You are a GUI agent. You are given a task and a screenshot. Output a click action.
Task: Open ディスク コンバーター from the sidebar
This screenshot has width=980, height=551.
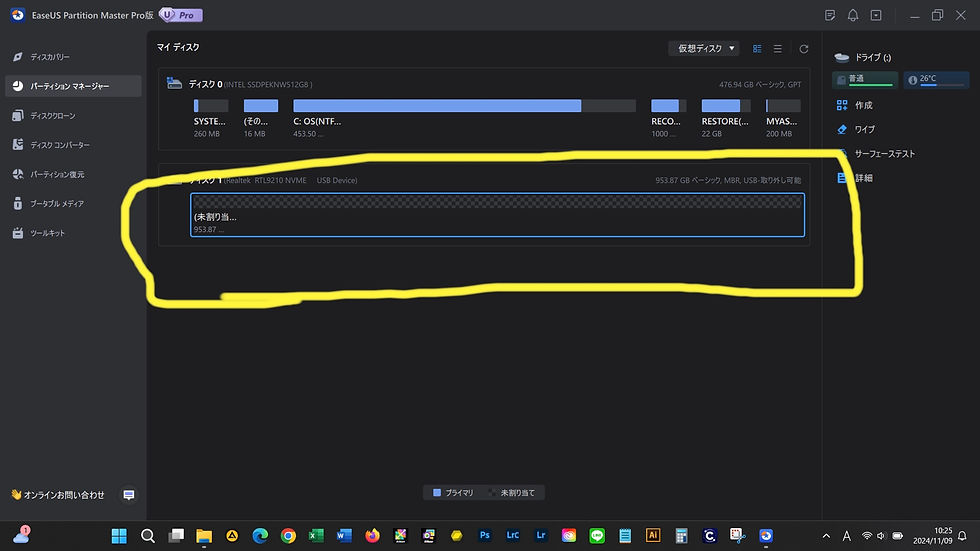coord(72,145)
